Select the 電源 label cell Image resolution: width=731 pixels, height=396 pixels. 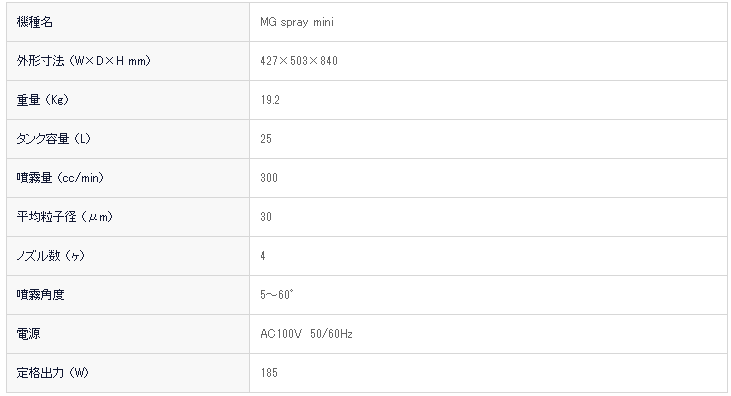[128, 334]
